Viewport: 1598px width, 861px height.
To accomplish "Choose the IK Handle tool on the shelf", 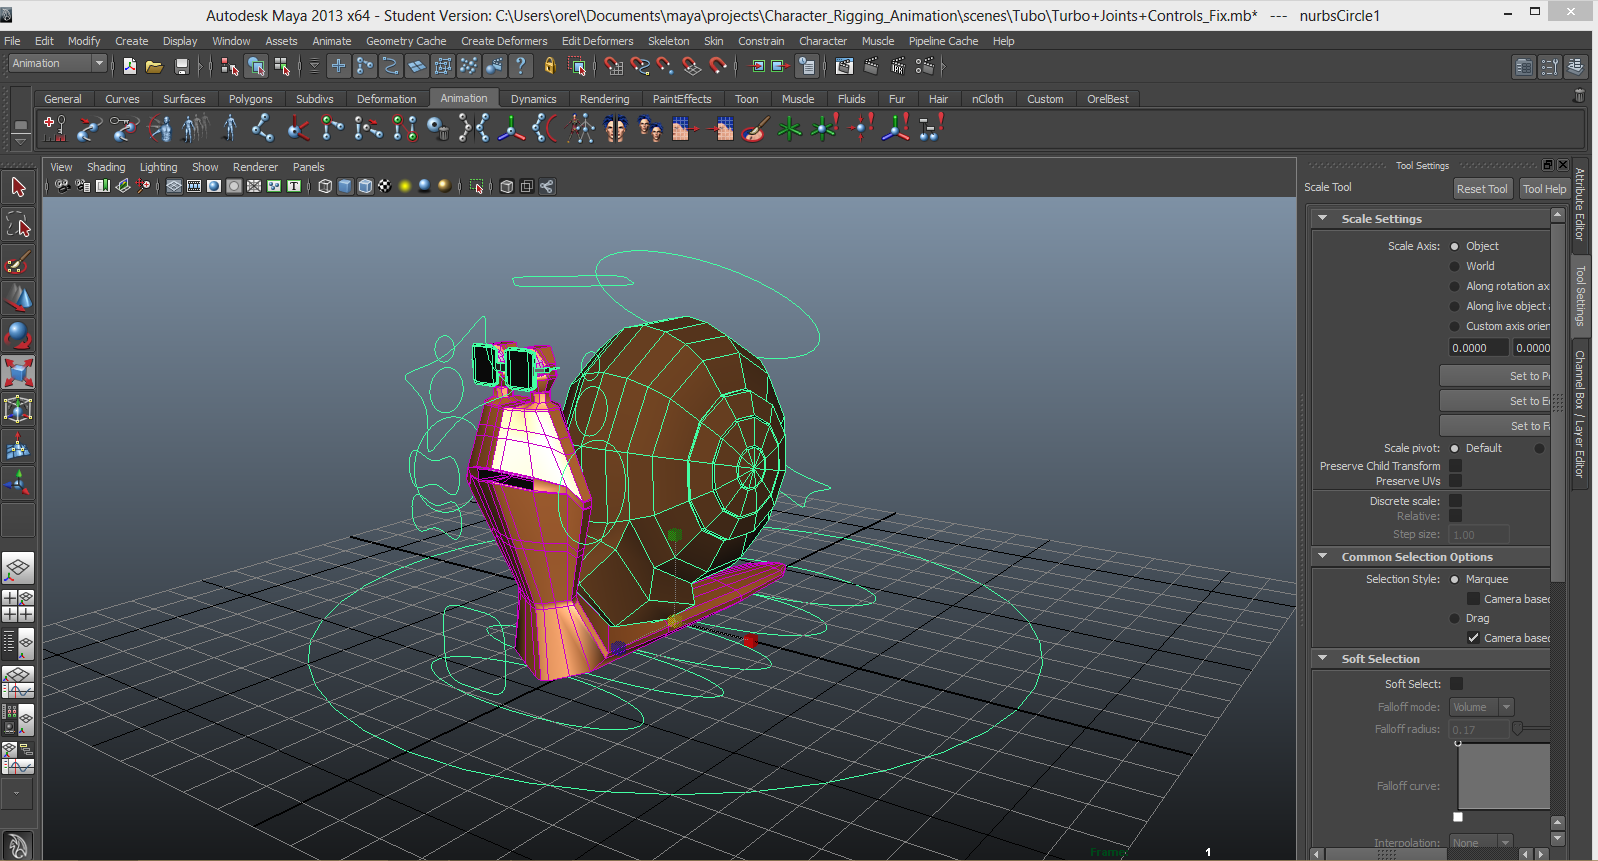I will [298, 128].
